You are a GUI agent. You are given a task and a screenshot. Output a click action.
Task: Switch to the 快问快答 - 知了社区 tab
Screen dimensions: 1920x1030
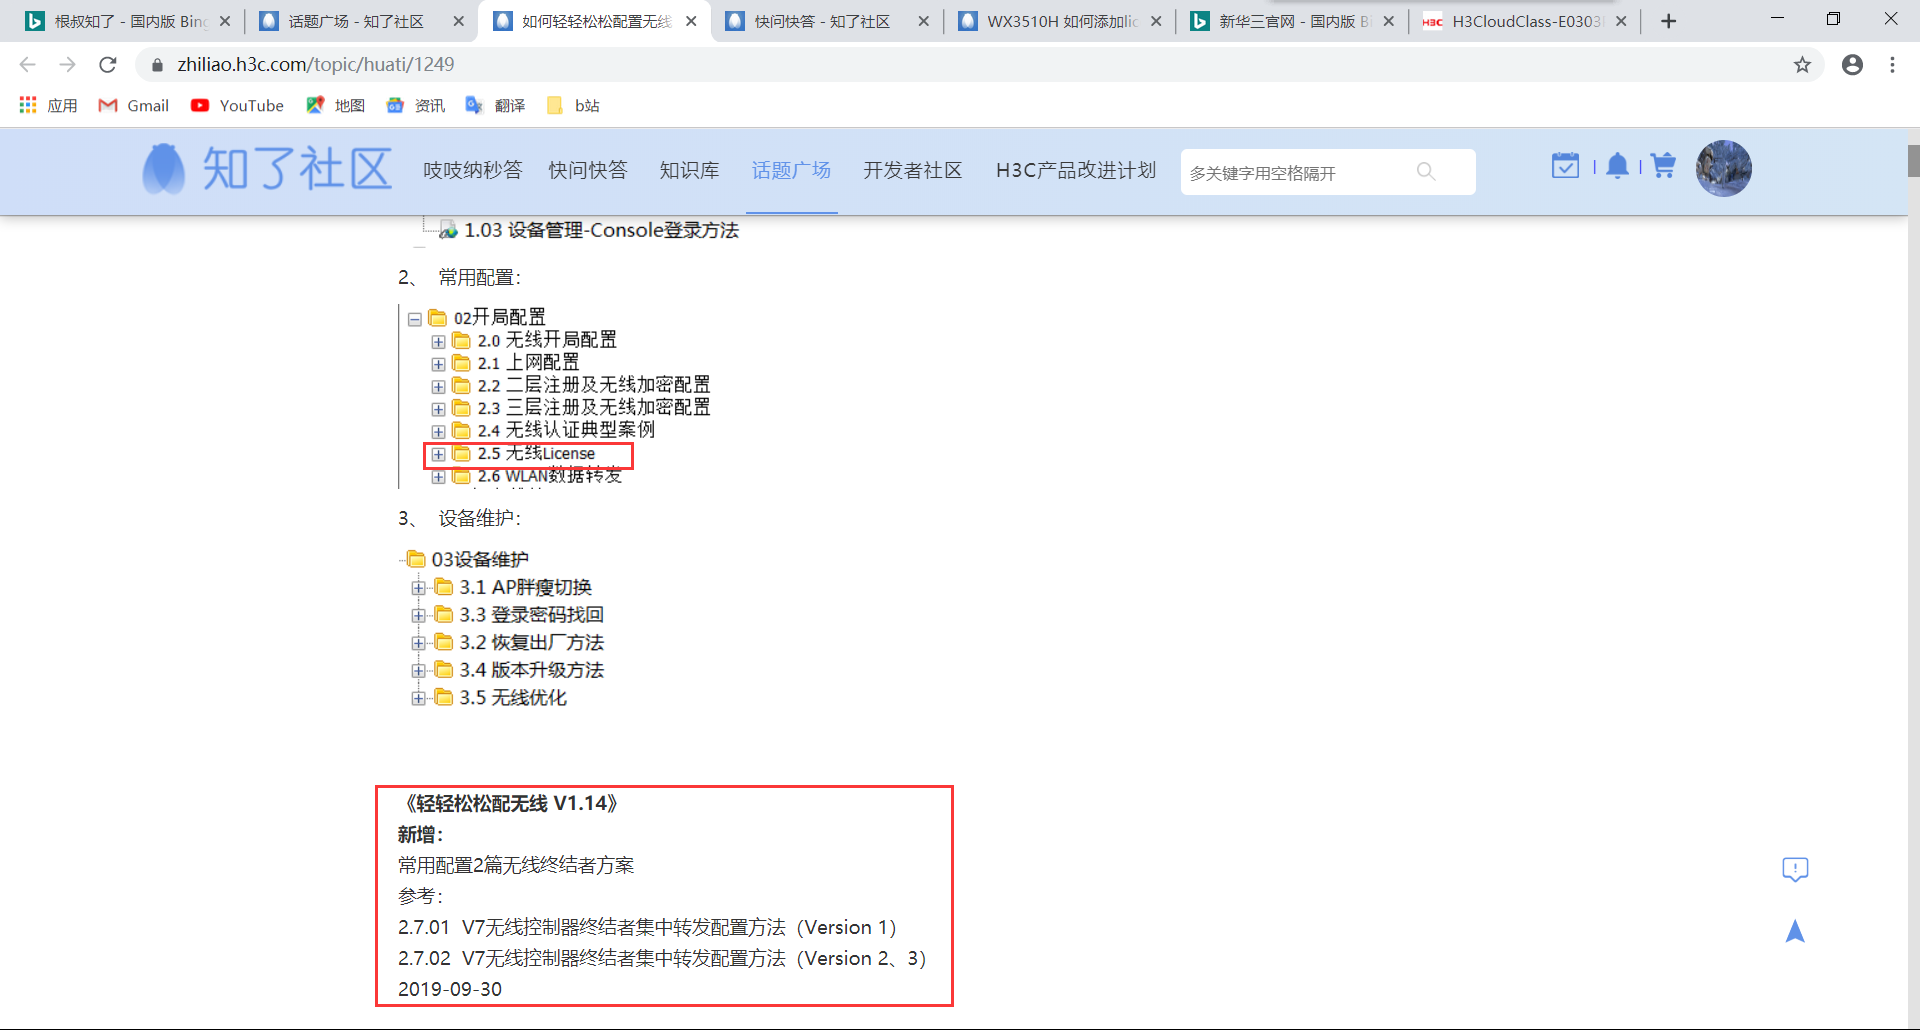click(826, 21)
